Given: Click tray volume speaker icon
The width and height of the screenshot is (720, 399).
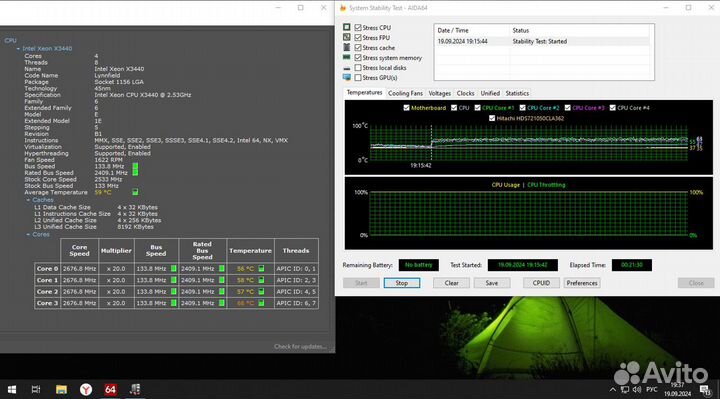Looking at the screenshot, I should (x=636, y=390).
